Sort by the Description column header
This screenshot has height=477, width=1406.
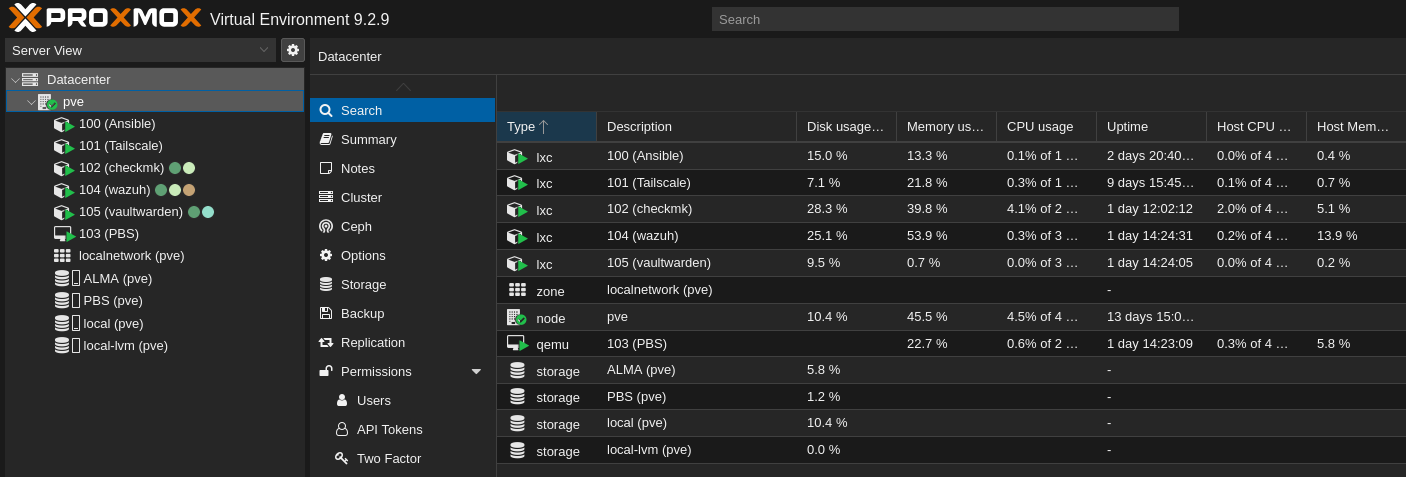tap(696, 127)
